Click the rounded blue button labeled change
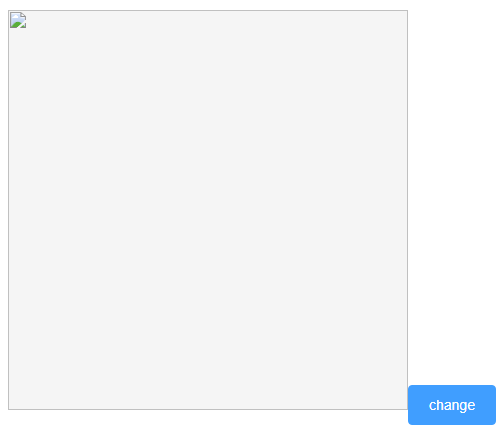Screen dimensions: 503x439 (x=452, y=405)
